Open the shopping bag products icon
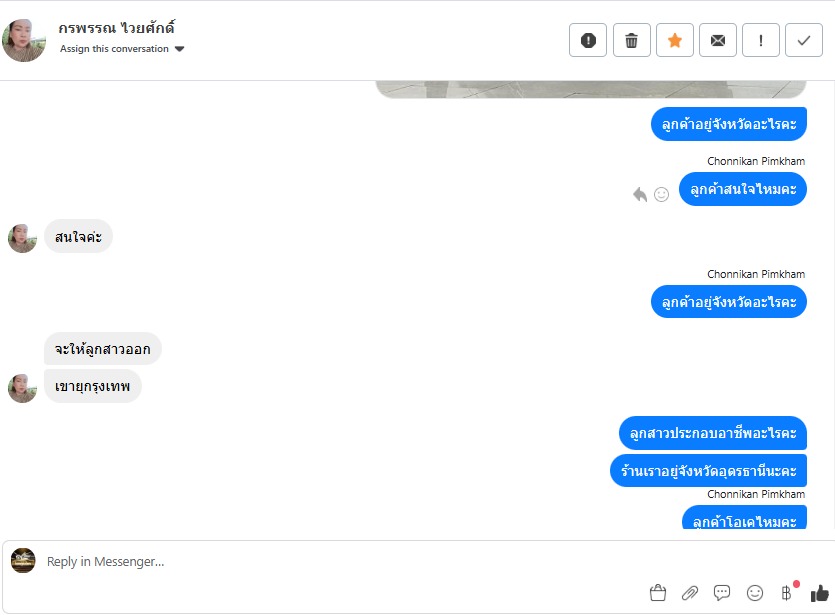The height and width of the screenshot is (615, 835). pyautogui.click(x=658, y=593)
